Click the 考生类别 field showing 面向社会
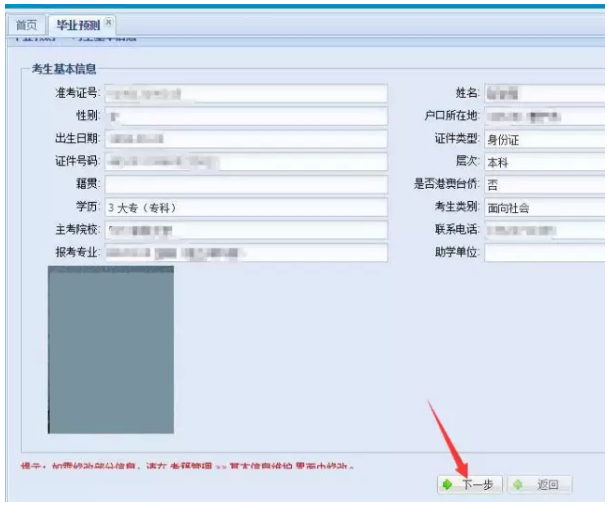Image resolution: width=614 pixels, height=509 pixels. click(545, 207)
